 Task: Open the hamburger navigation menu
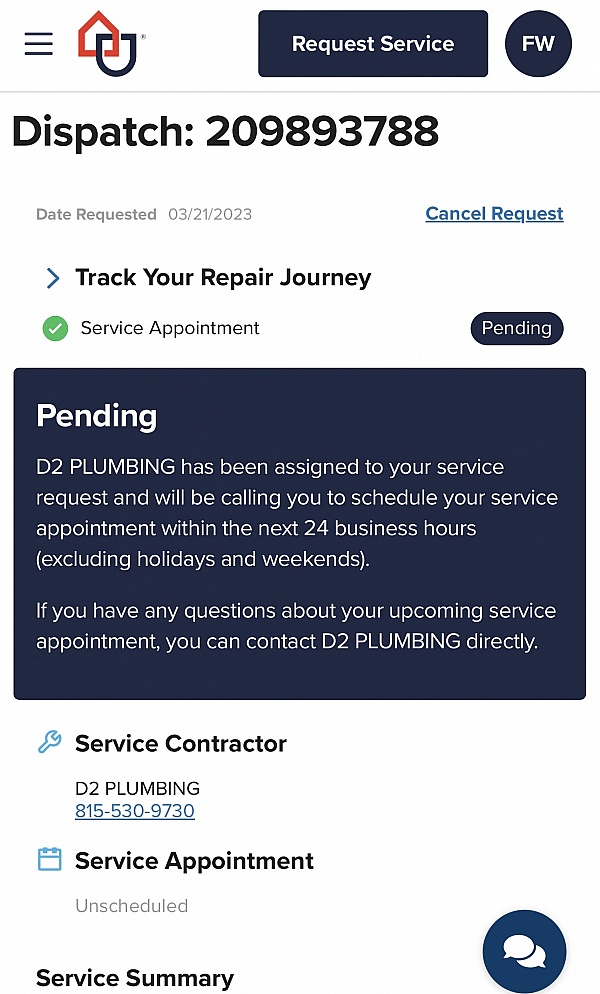[x=39, y=44]
